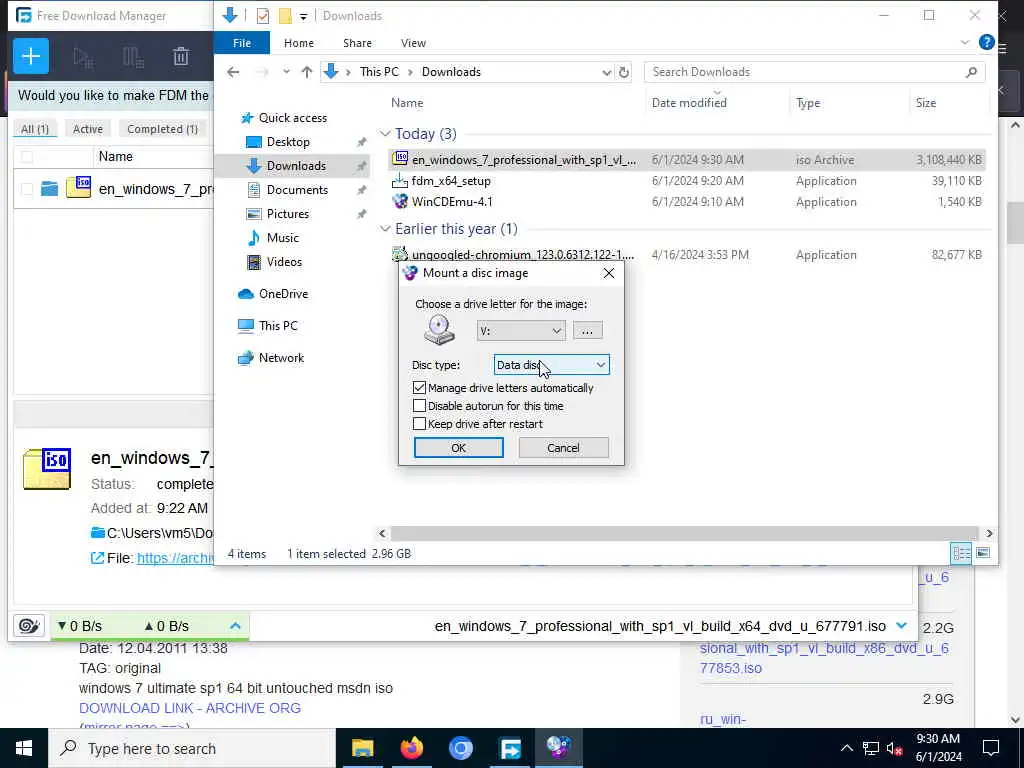
Task: Open the View ribbon tab
Action: tap(413, 43)
